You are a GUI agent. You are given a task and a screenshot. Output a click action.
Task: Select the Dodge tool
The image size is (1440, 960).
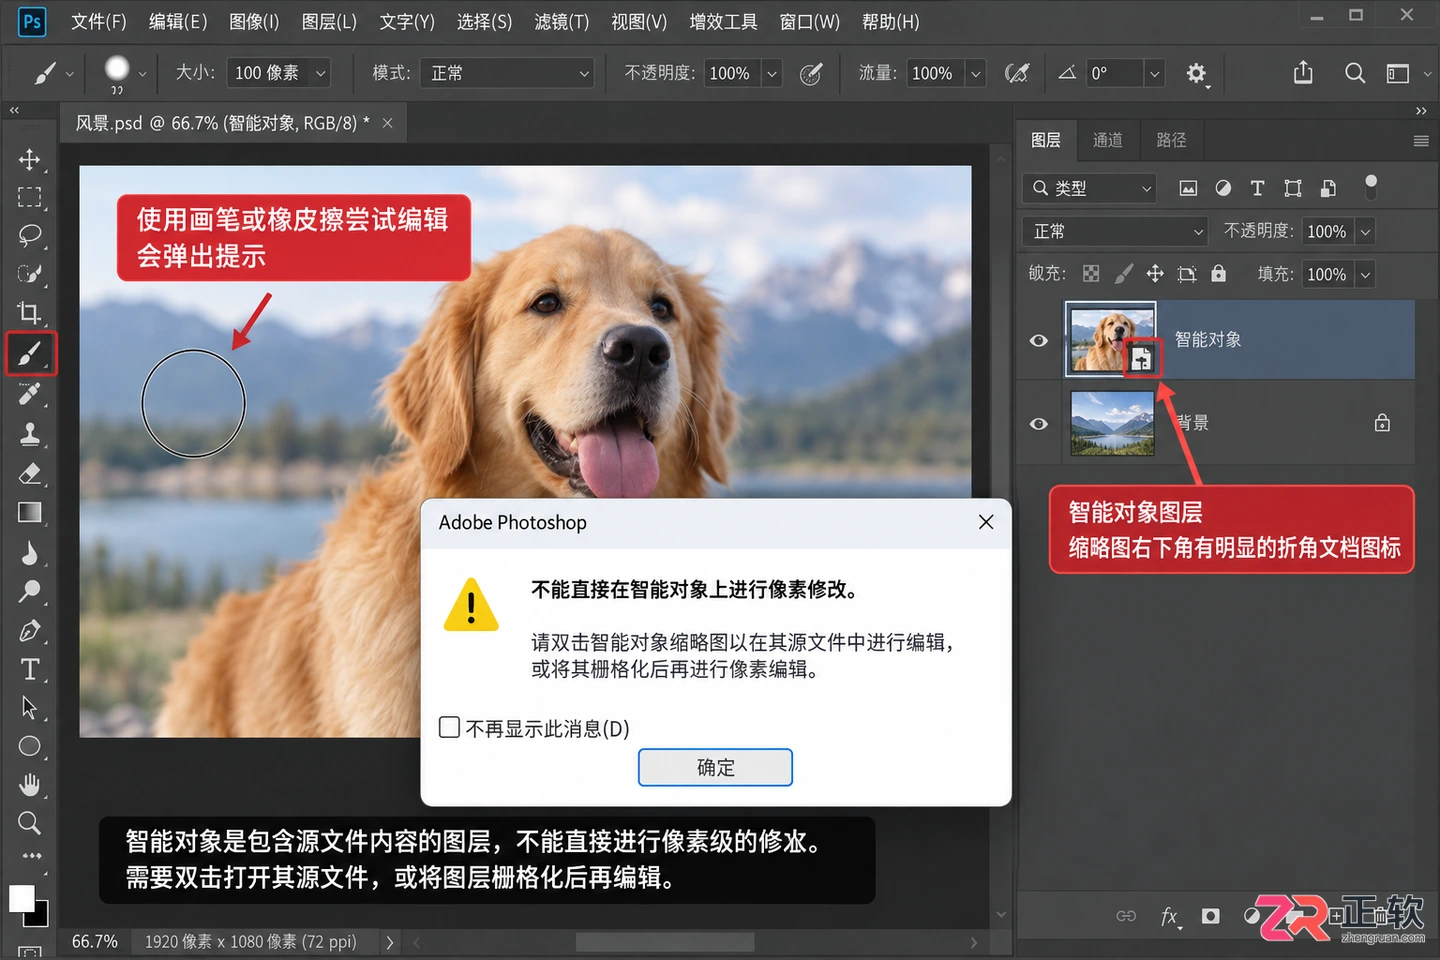30,591
